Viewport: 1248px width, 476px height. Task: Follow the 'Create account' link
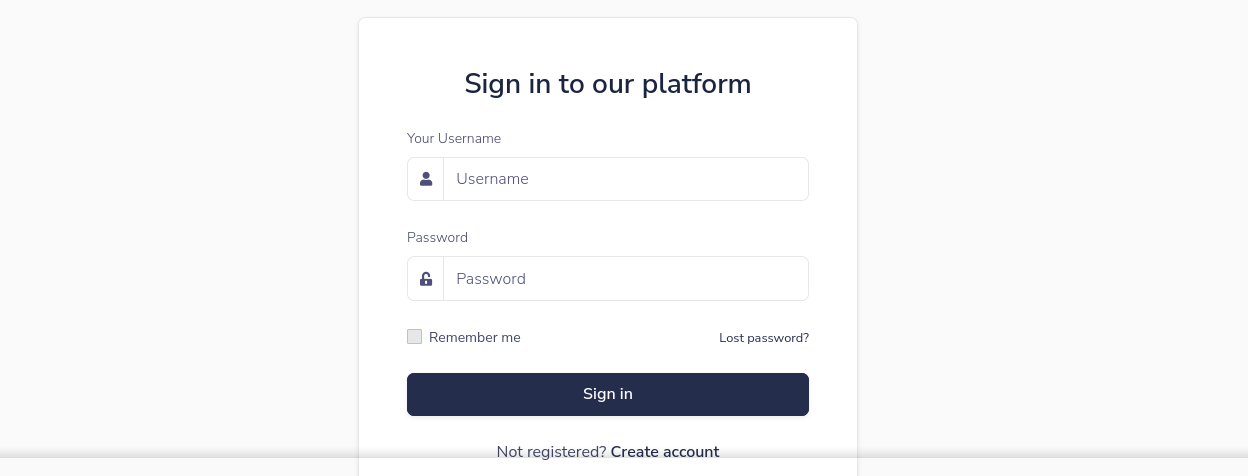point(664,452)
